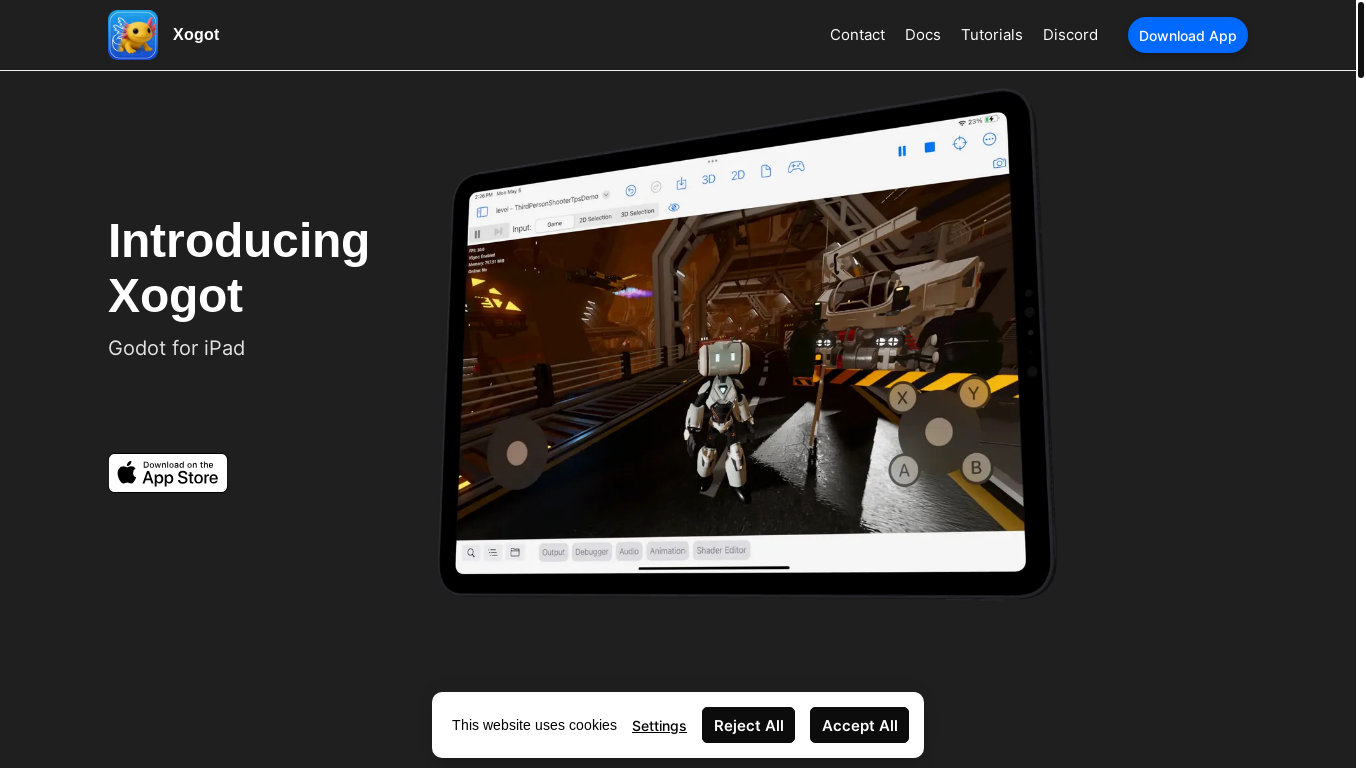The width and height of the screenshot is (1366, 768).
Task: Click the sidebar toggle icon in iPad screenshot
Action: pyautogui.click(x=482, y=212)
